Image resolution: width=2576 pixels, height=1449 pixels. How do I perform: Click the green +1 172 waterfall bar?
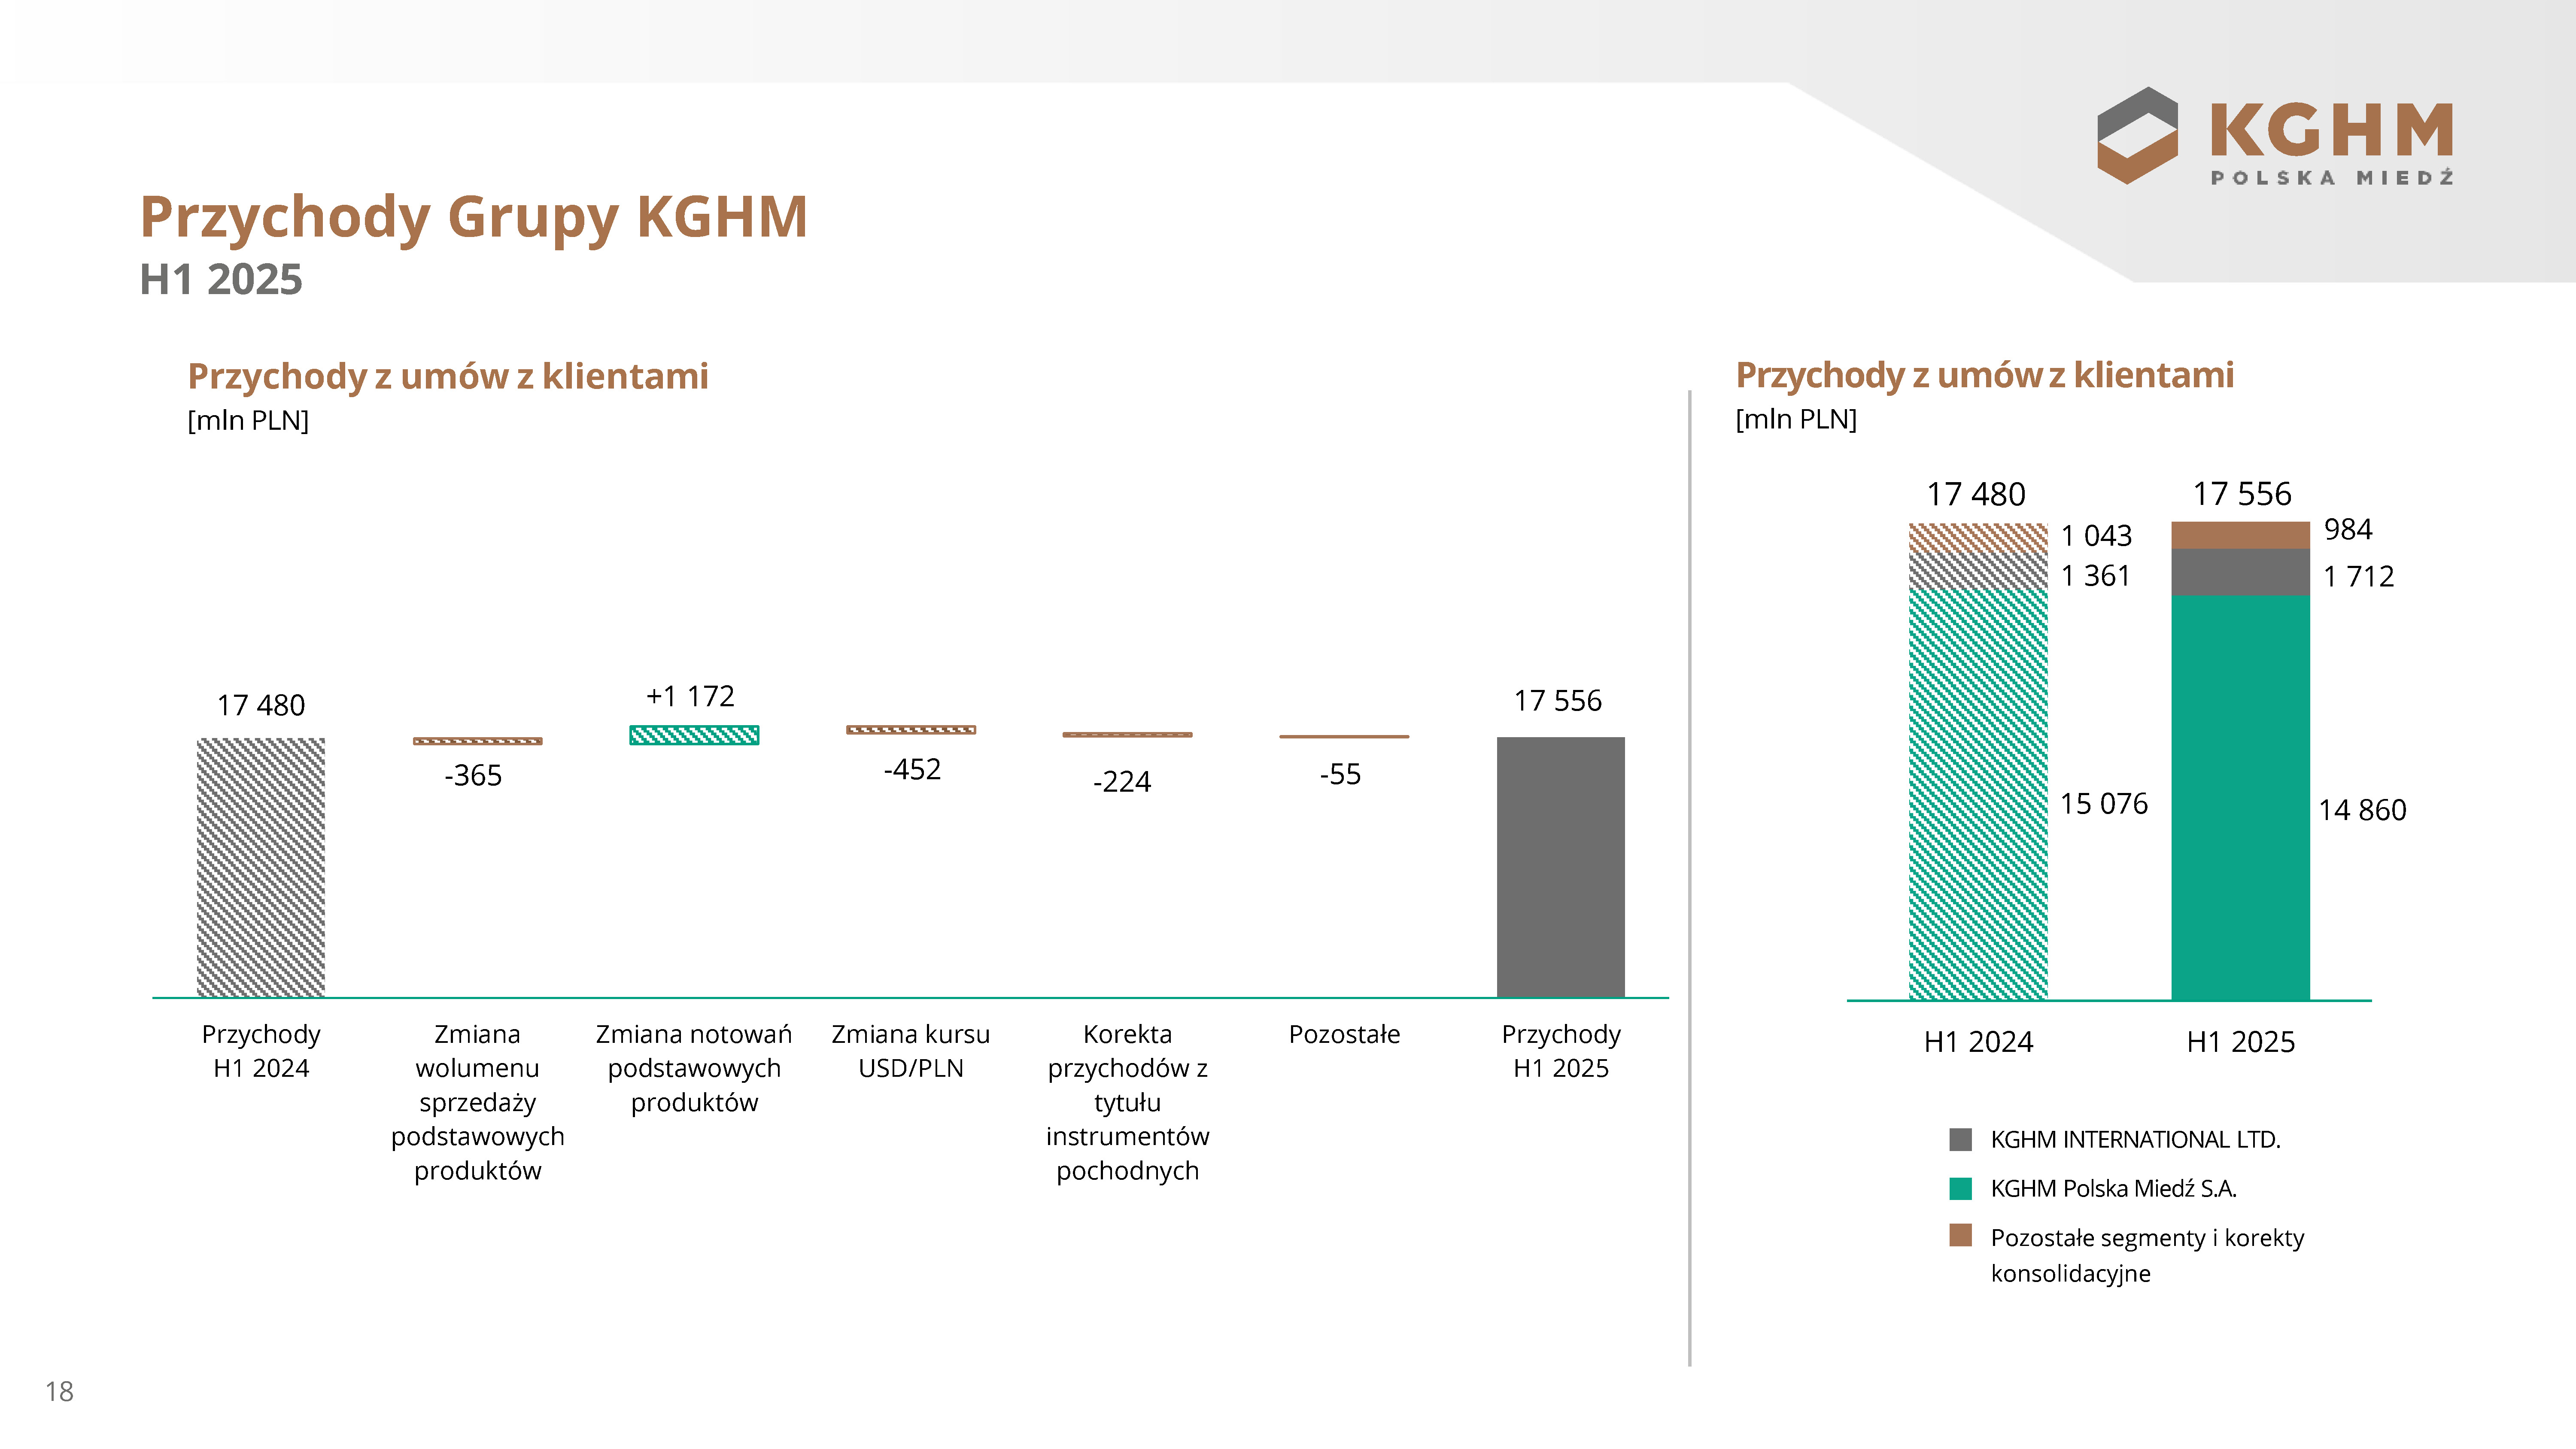[x=694, y=735]
